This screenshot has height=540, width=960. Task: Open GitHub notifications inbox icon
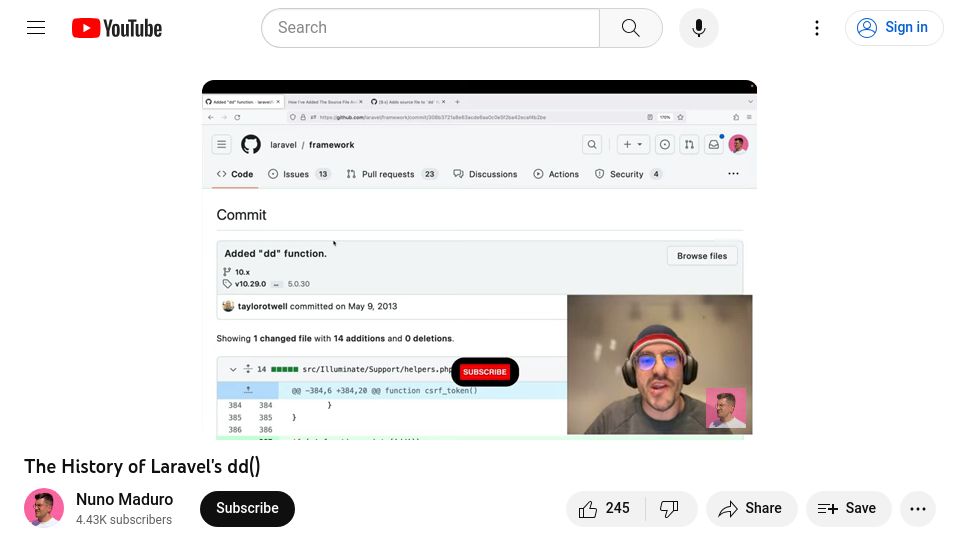point(714,144)
